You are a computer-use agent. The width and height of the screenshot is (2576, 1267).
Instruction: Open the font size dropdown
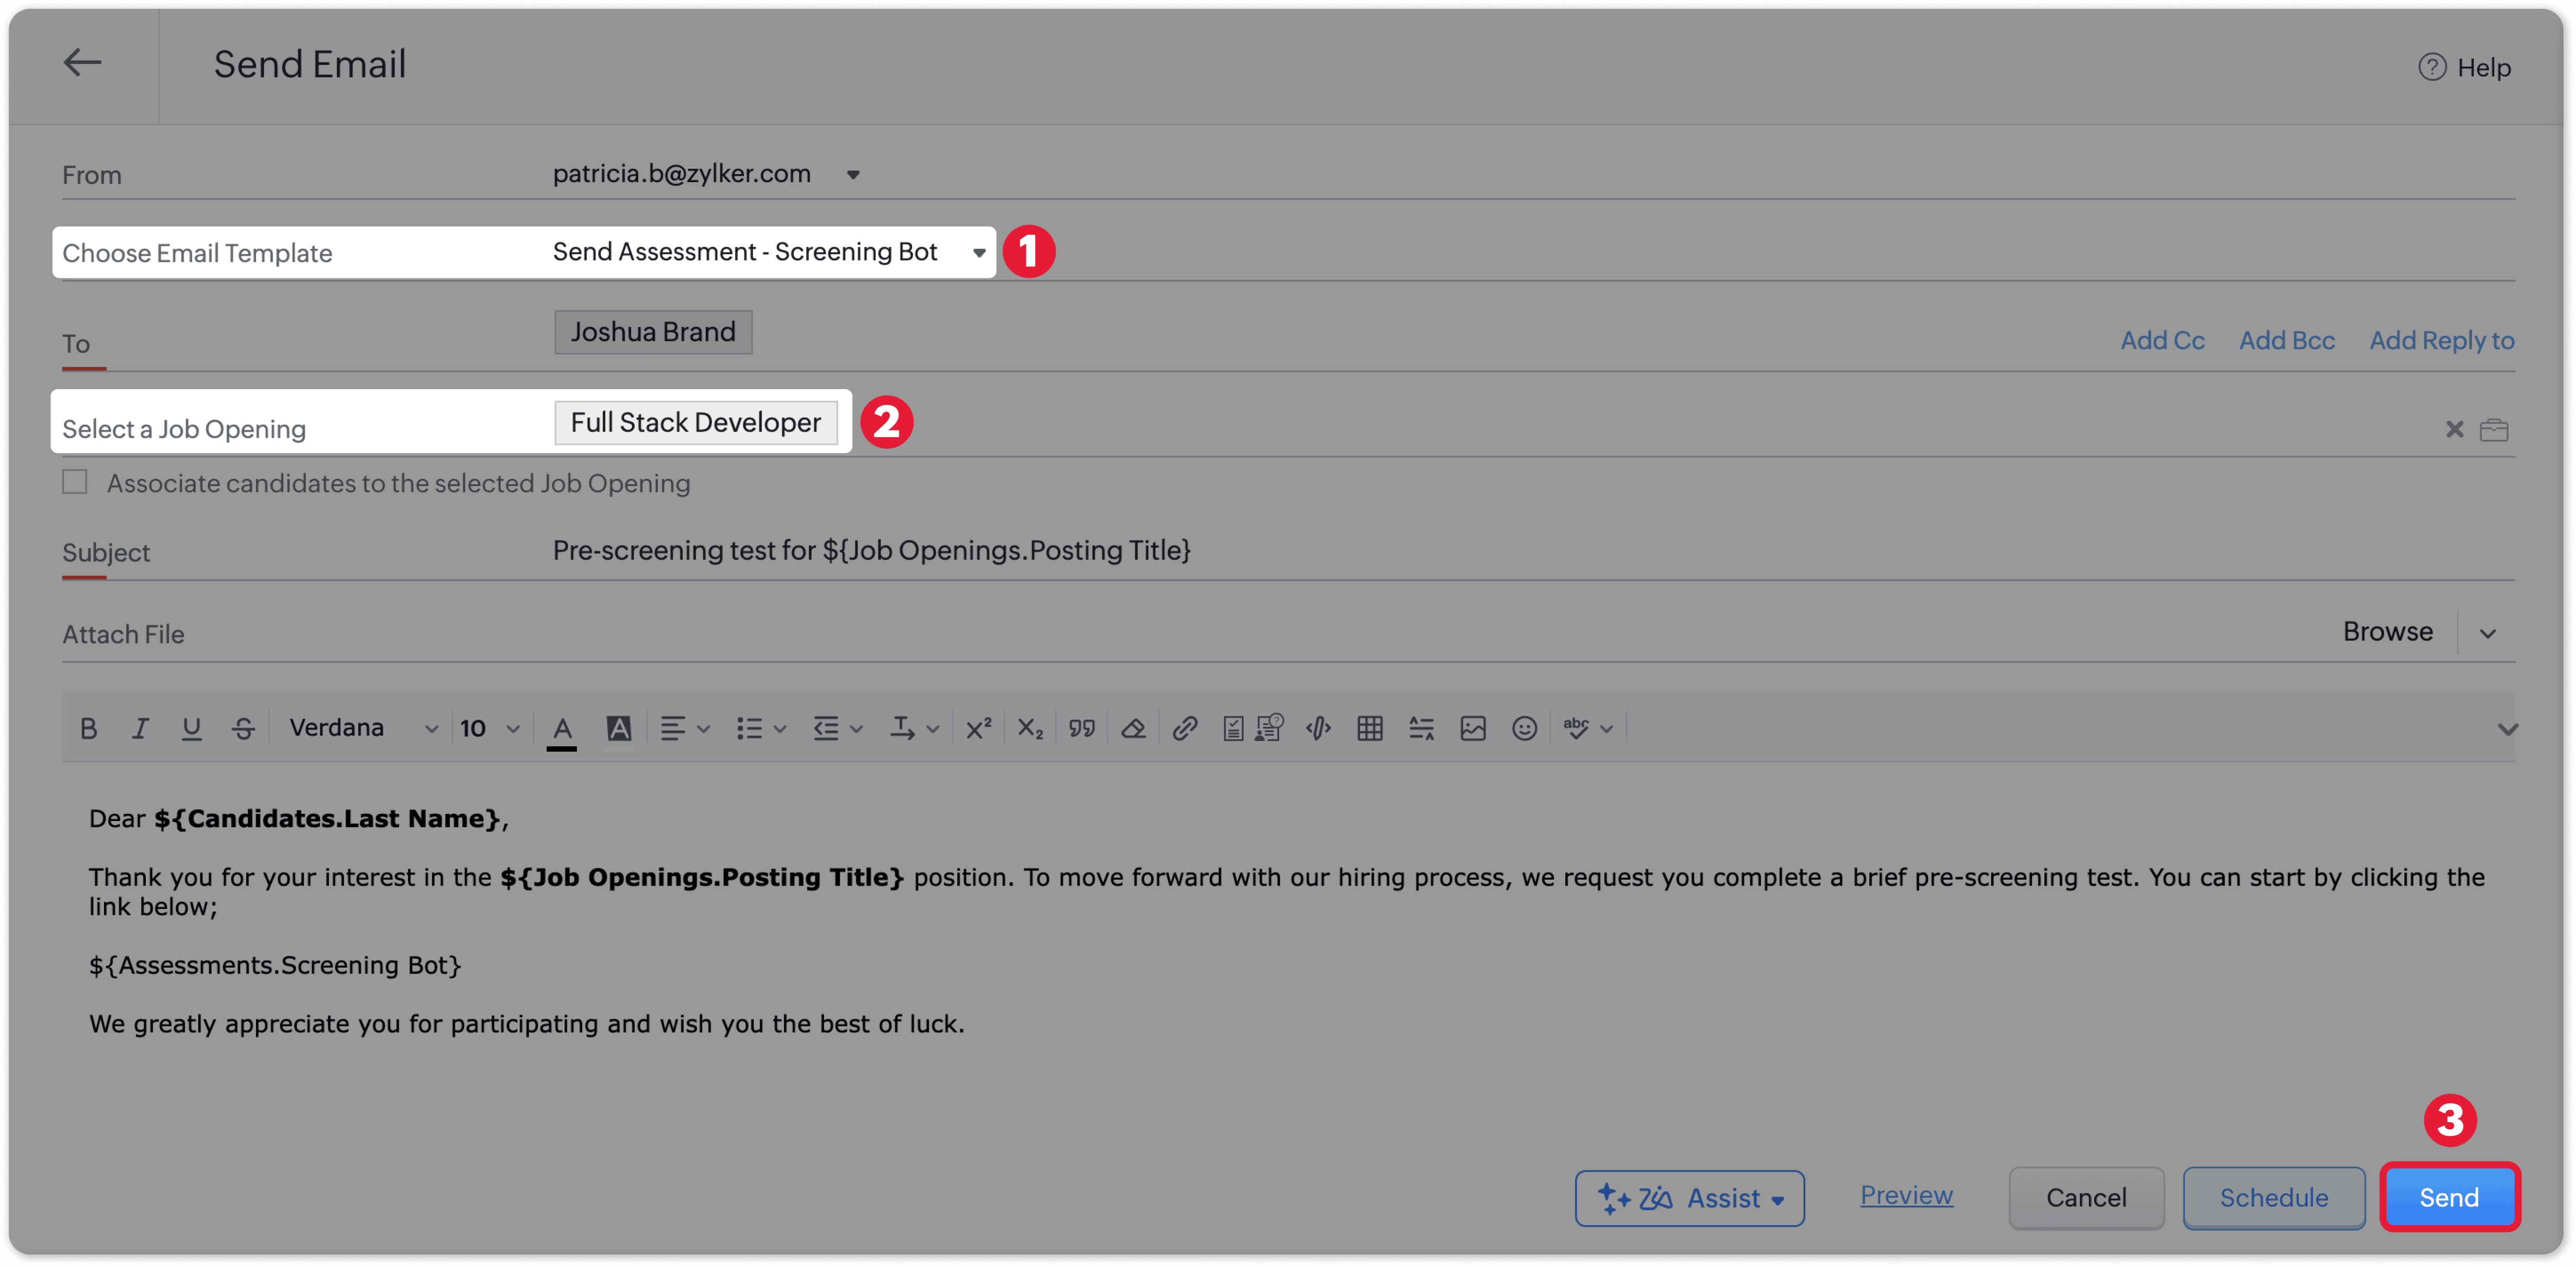click(x=490, y=729)
